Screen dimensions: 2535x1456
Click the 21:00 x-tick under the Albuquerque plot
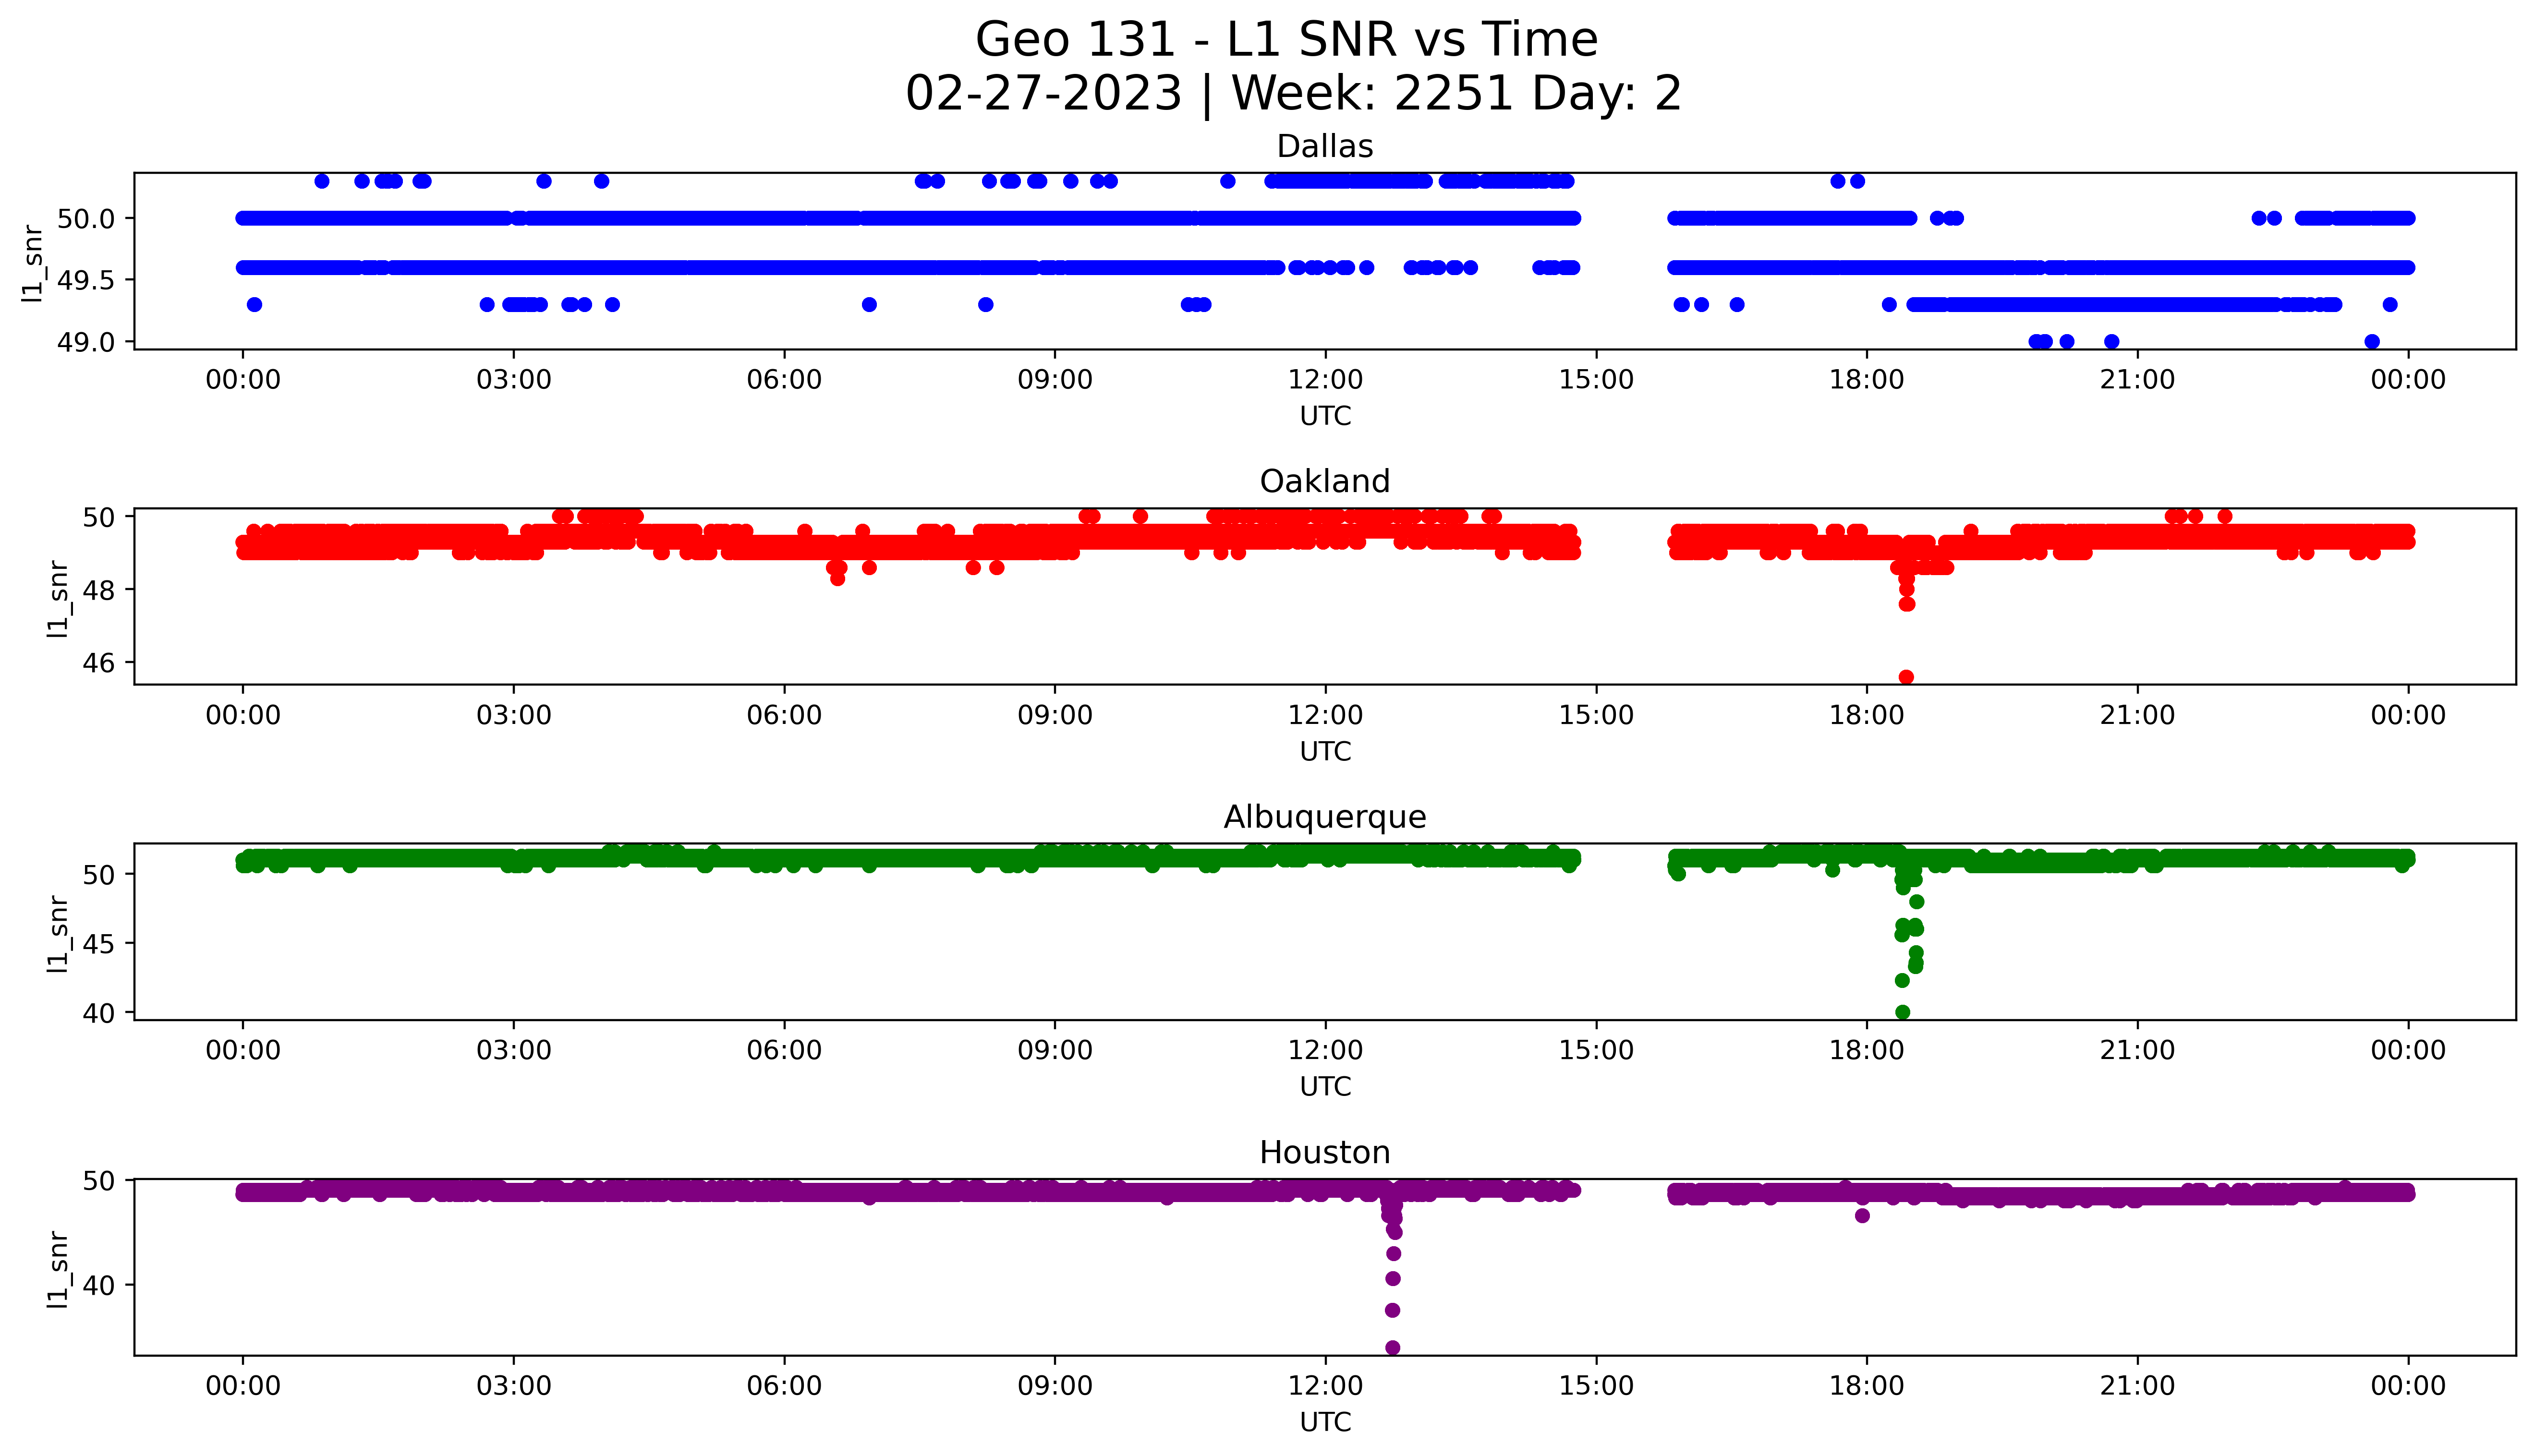click(2138, 1050)
